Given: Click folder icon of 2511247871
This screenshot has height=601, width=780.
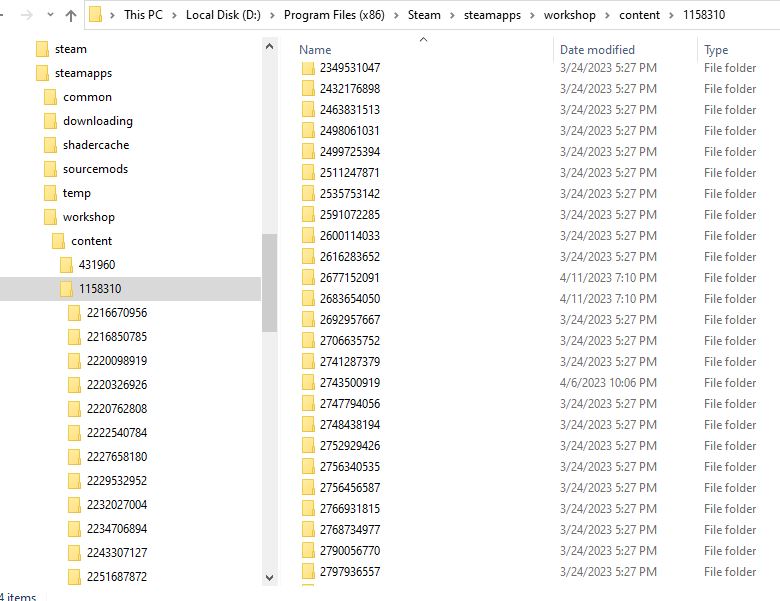Looking at the screenshot, I should [308, 173].
